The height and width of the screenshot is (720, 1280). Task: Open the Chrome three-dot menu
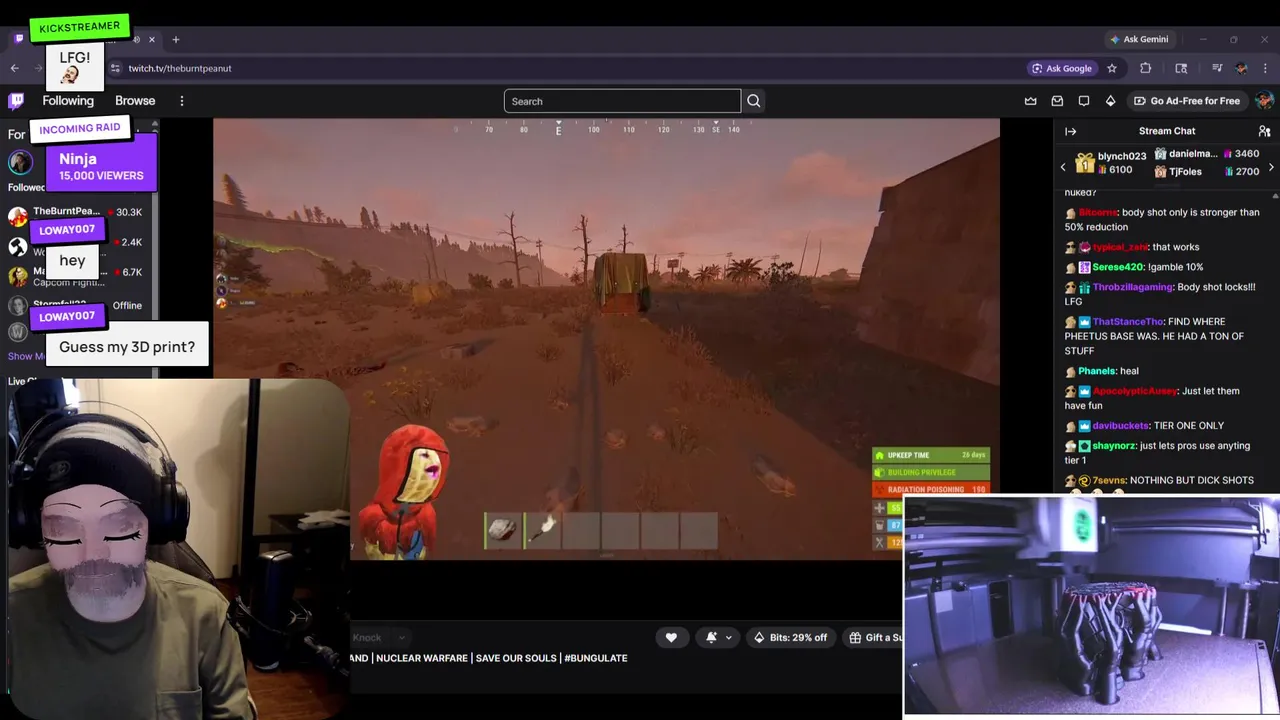click(x=1266, y=68)
